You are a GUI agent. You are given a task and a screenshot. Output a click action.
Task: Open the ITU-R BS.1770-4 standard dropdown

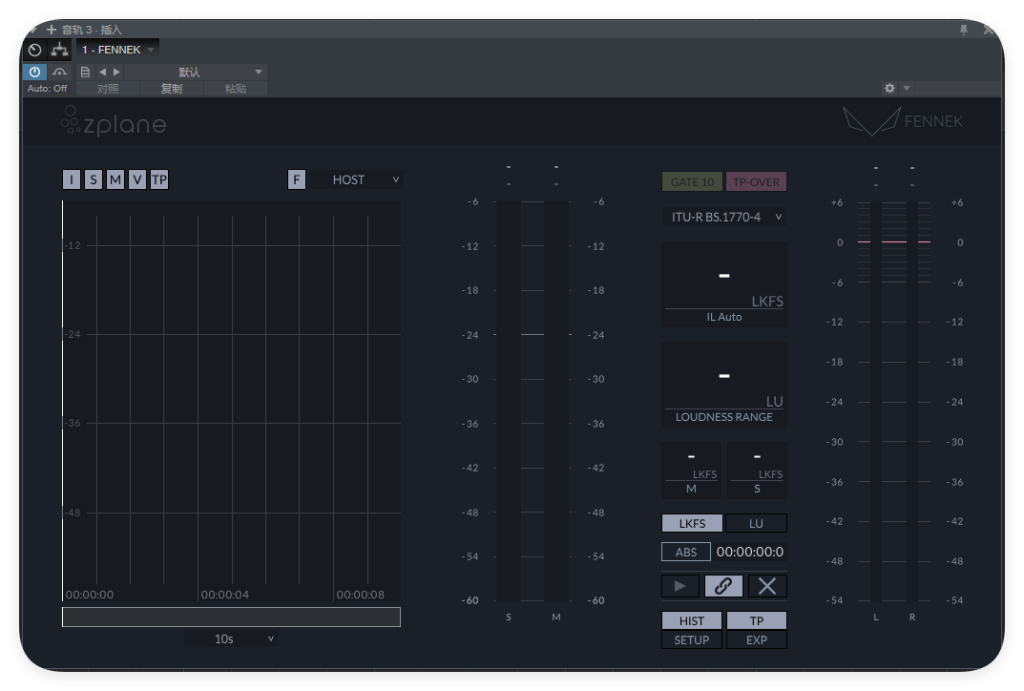point(724,217)
